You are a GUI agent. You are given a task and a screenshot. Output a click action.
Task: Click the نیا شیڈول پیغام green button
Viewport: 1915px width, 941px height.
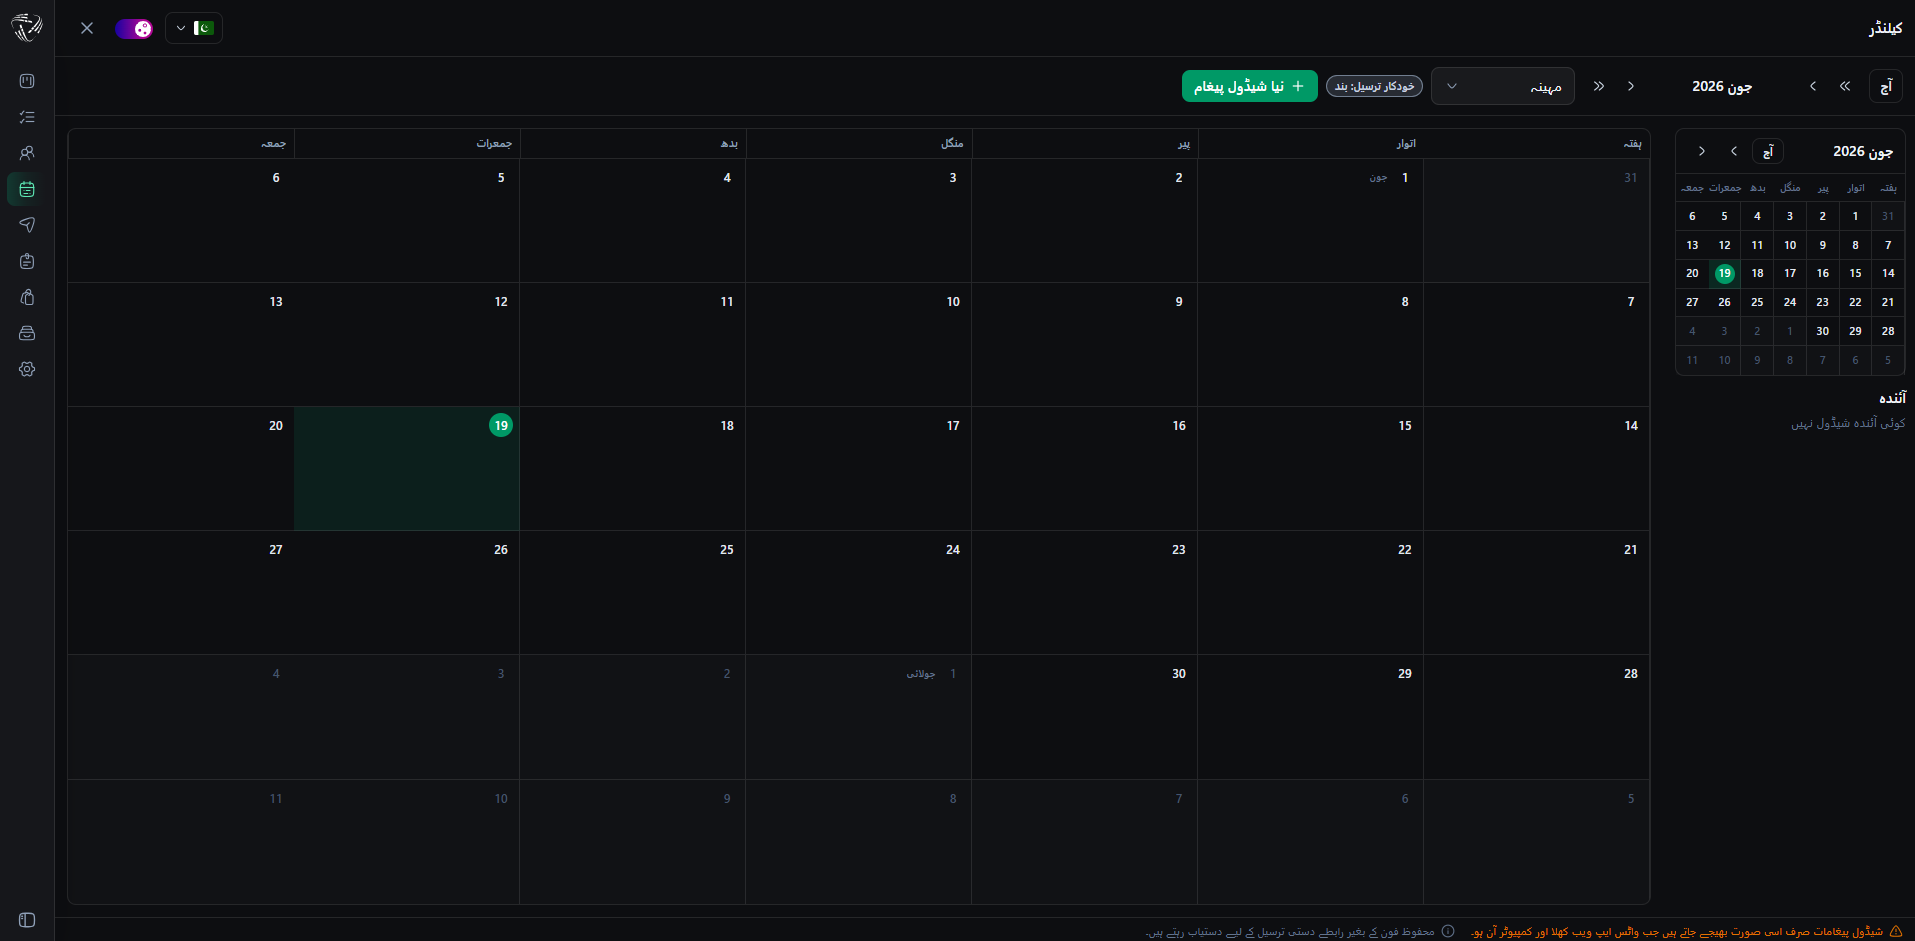[1250, 86]
